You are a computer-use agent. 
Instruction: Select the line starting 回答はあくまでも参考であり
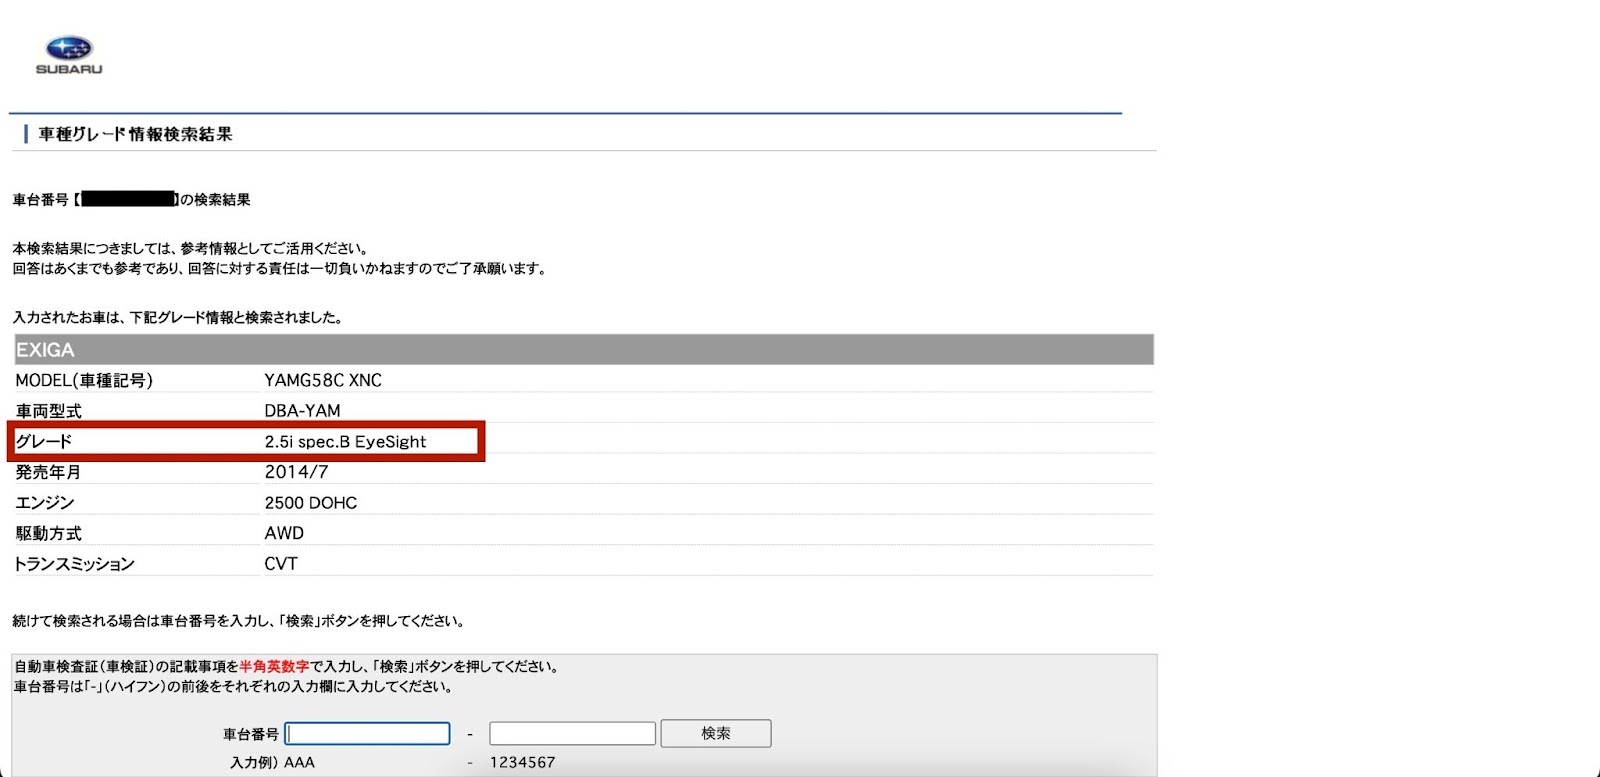click(280, 268)
